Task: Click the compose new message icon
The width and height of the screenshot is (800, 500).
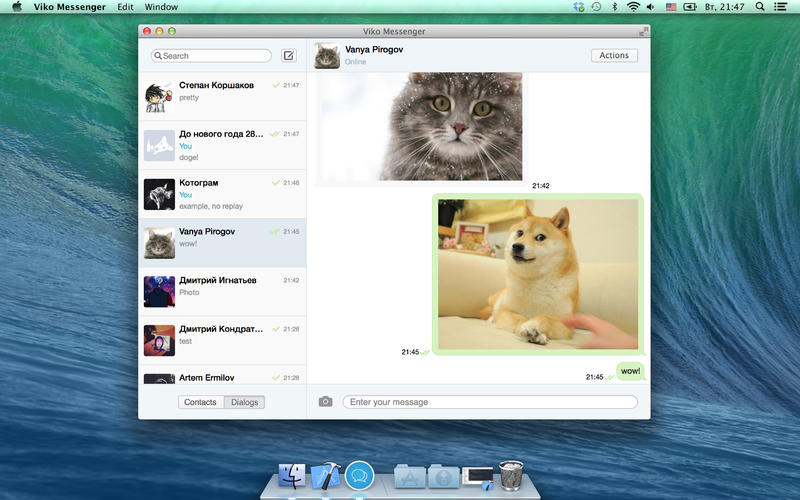Action: pos(289,56)
